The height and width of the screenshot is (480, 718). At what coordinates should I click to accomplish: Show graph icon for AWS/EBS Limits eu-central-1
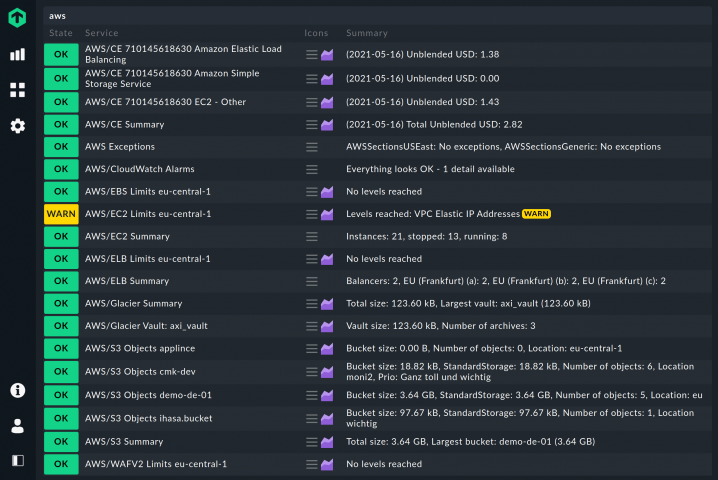click(x=327, y=192)
